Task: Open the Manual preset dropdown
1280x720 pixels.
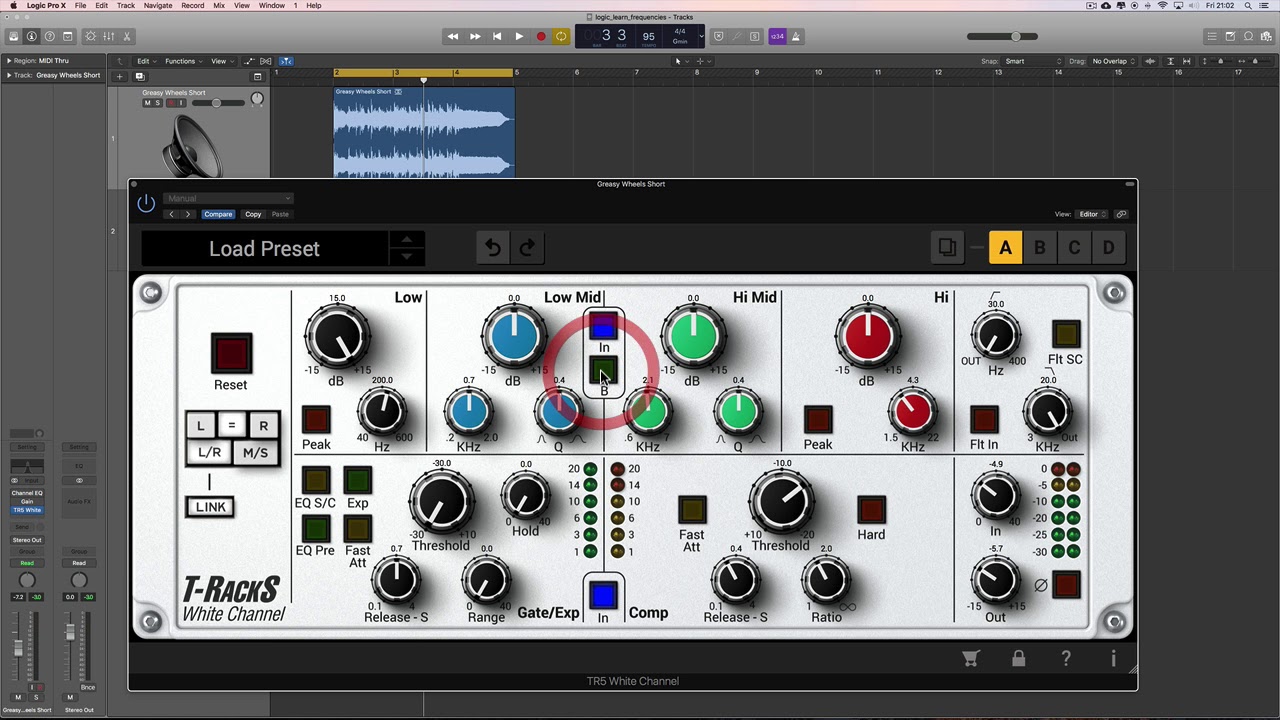Action: click(228, 198)
